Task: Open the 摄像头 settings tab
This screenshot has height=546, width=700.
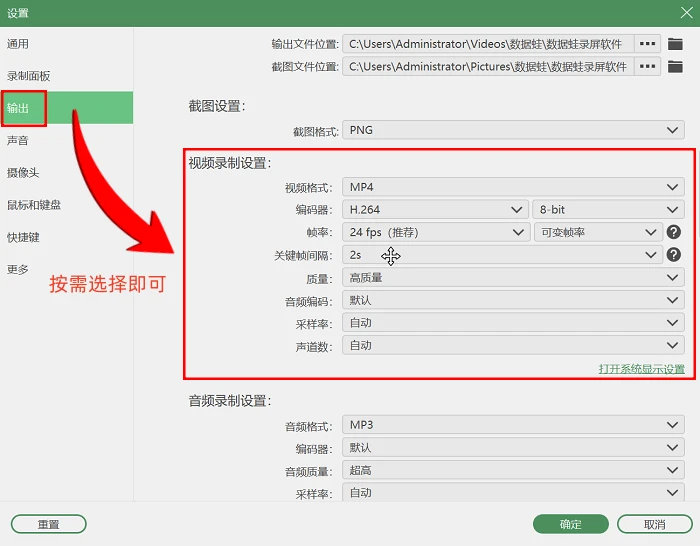Action: tap(67, 172)
